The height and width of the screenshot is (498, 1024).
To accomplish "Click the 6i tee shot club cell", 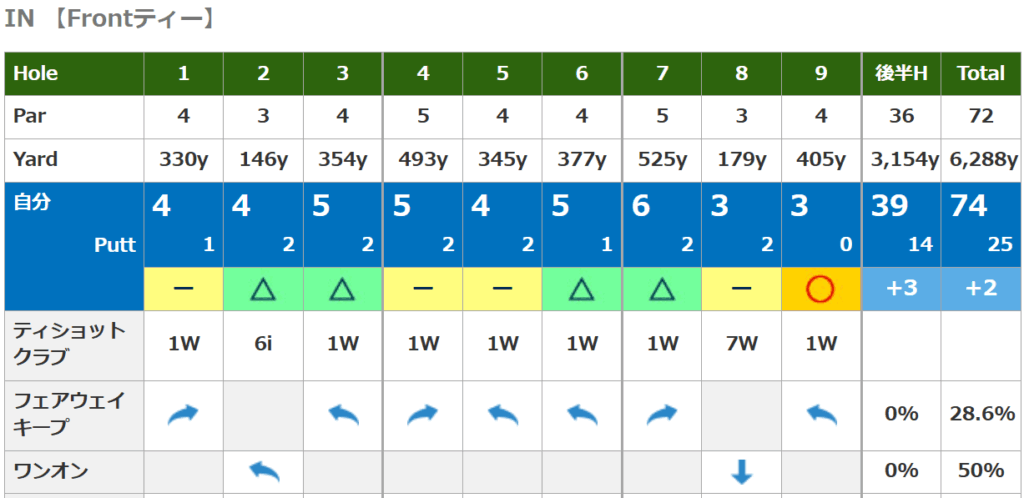I will tap(263, 344).
